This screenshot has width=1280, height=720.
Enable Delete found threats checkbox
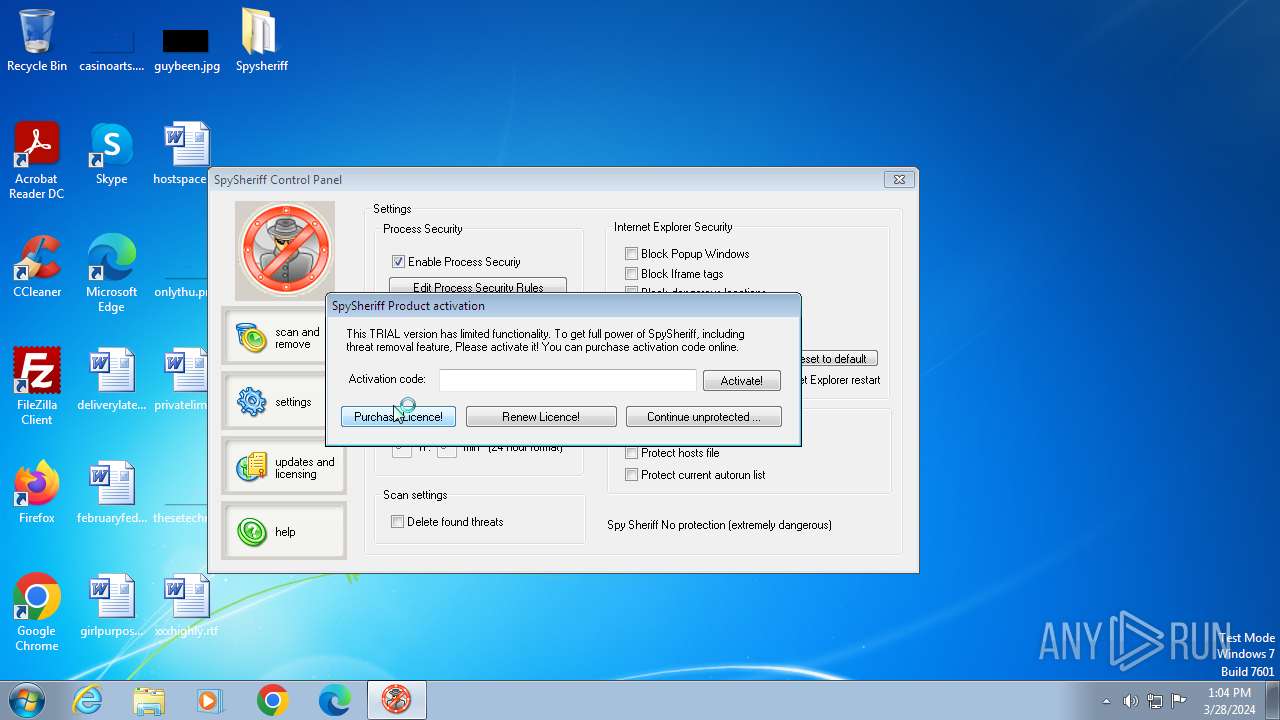397,522
